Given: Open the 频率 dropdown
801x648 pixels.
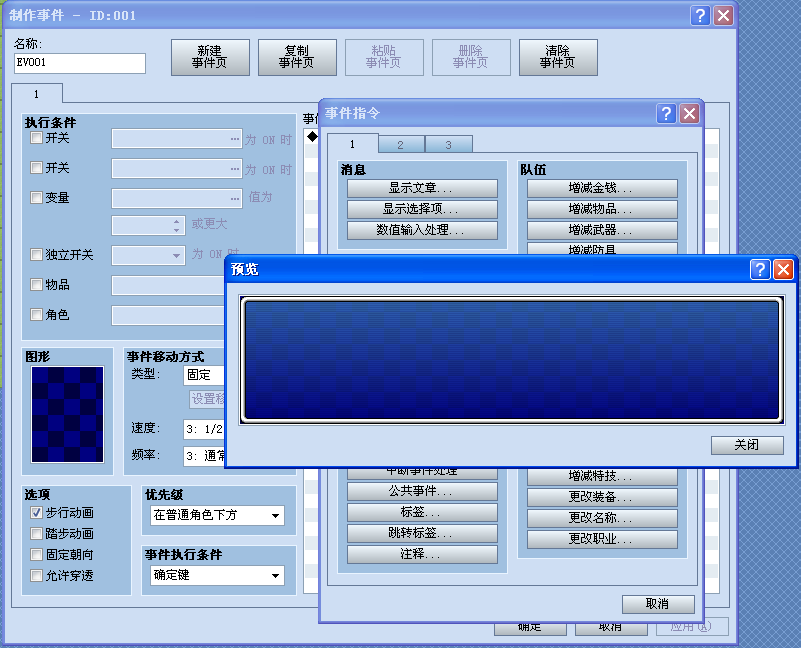Looking at the screenshot, I should click(x=204, y=456).
